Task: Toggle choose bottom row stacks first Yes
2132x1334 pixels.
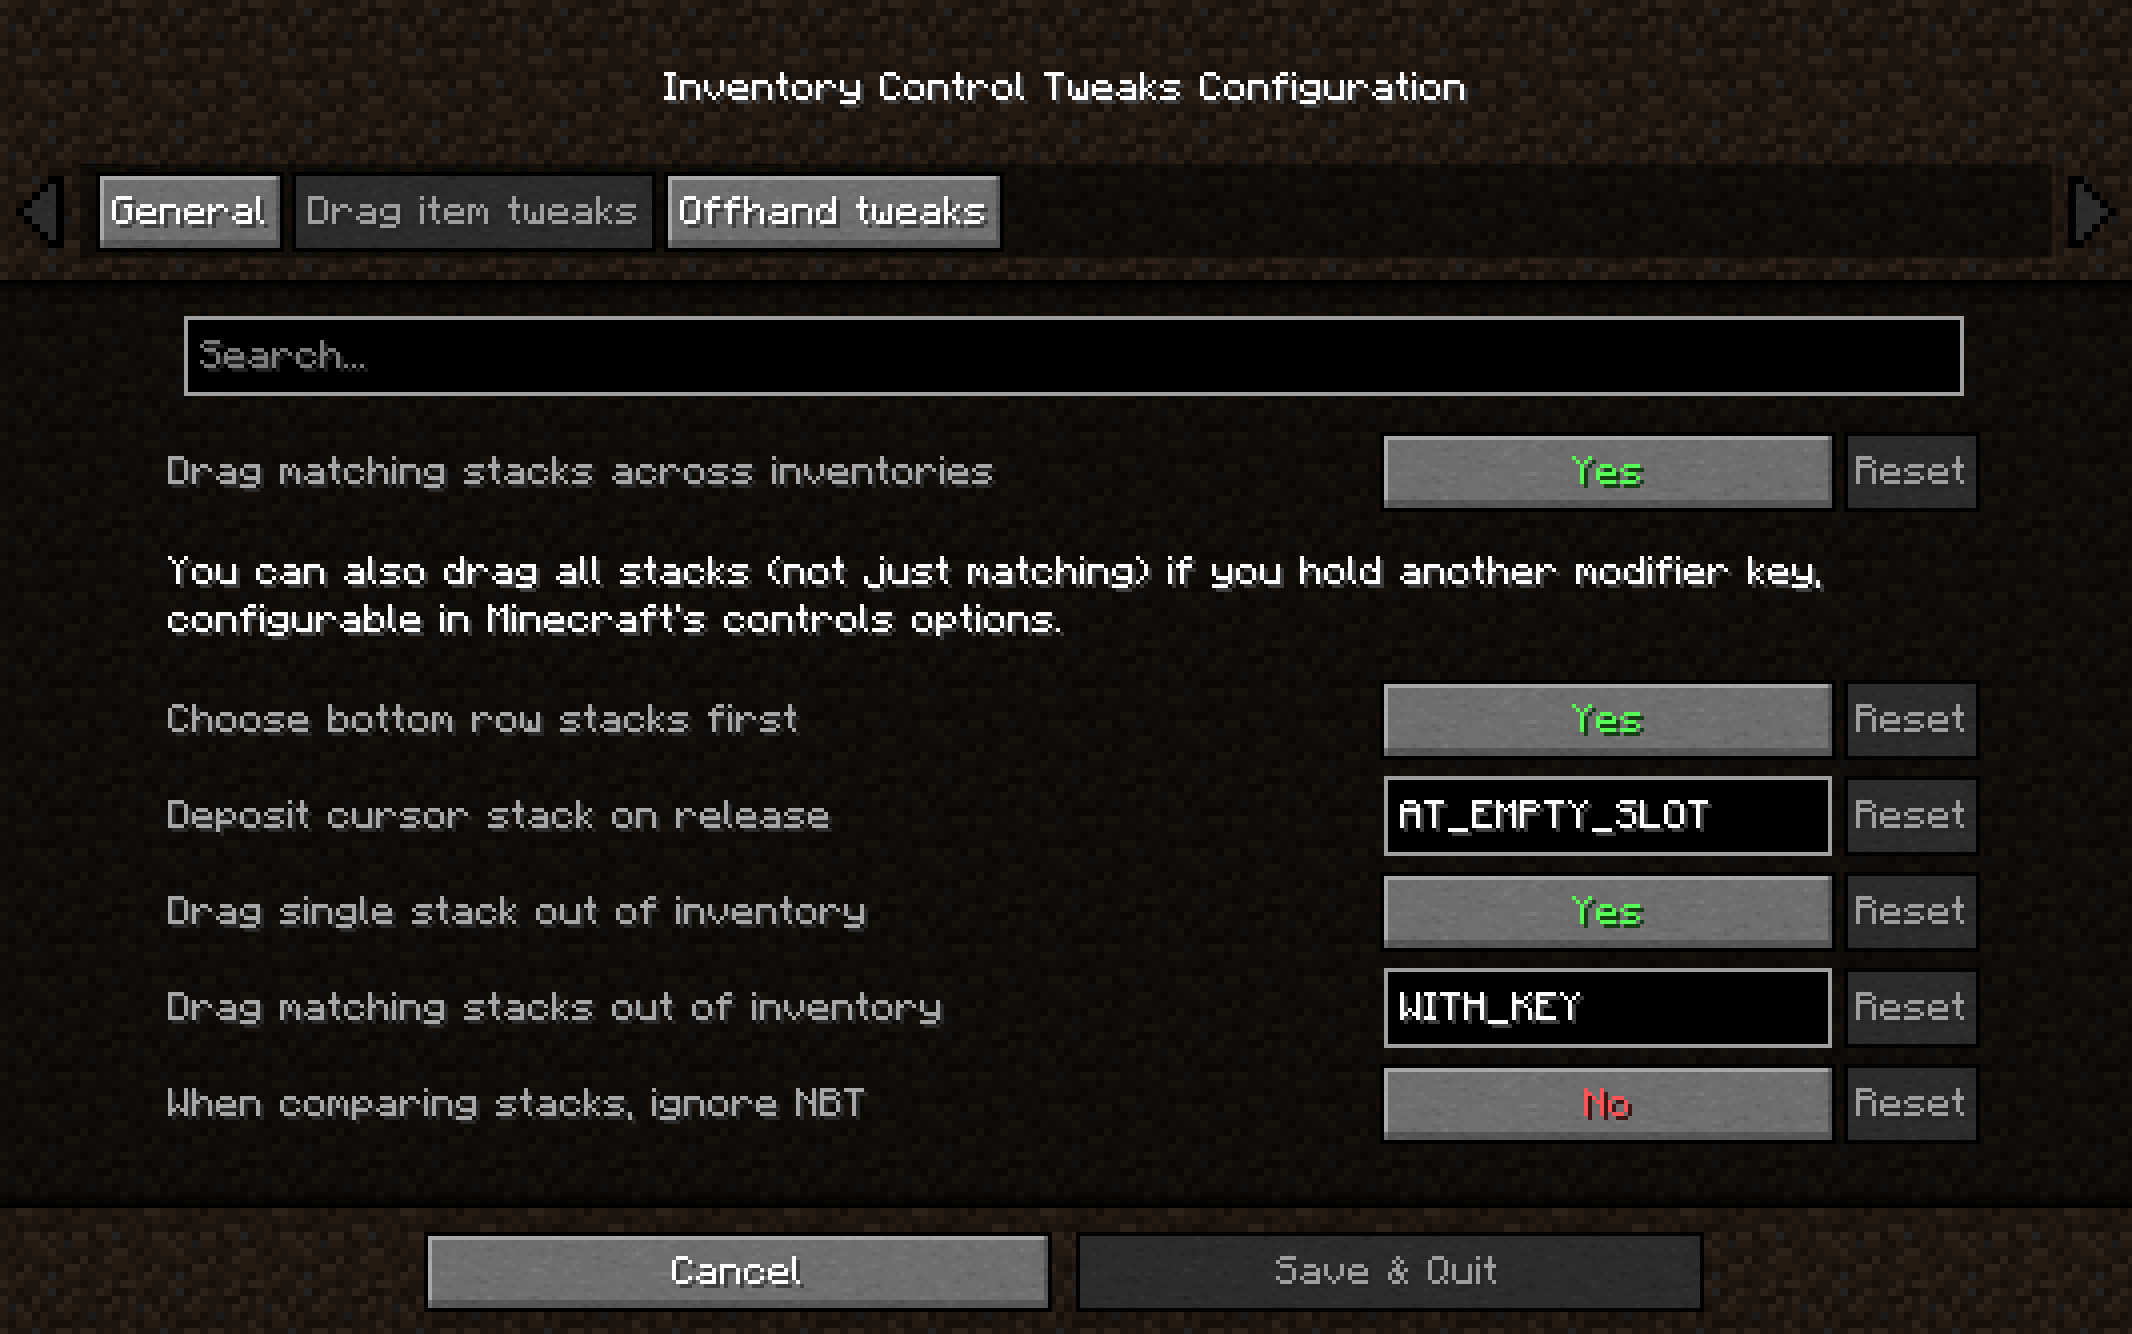Action: [1605, 719]
